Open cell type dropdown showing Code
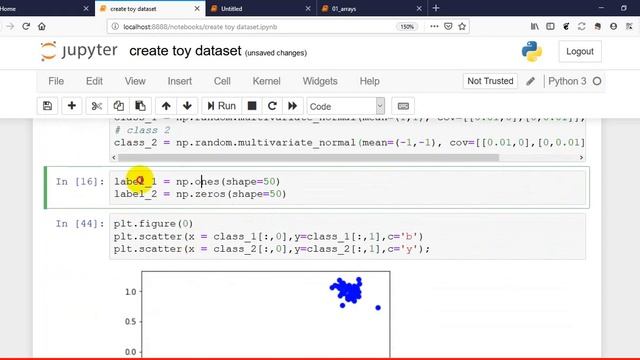 [345, 106]
